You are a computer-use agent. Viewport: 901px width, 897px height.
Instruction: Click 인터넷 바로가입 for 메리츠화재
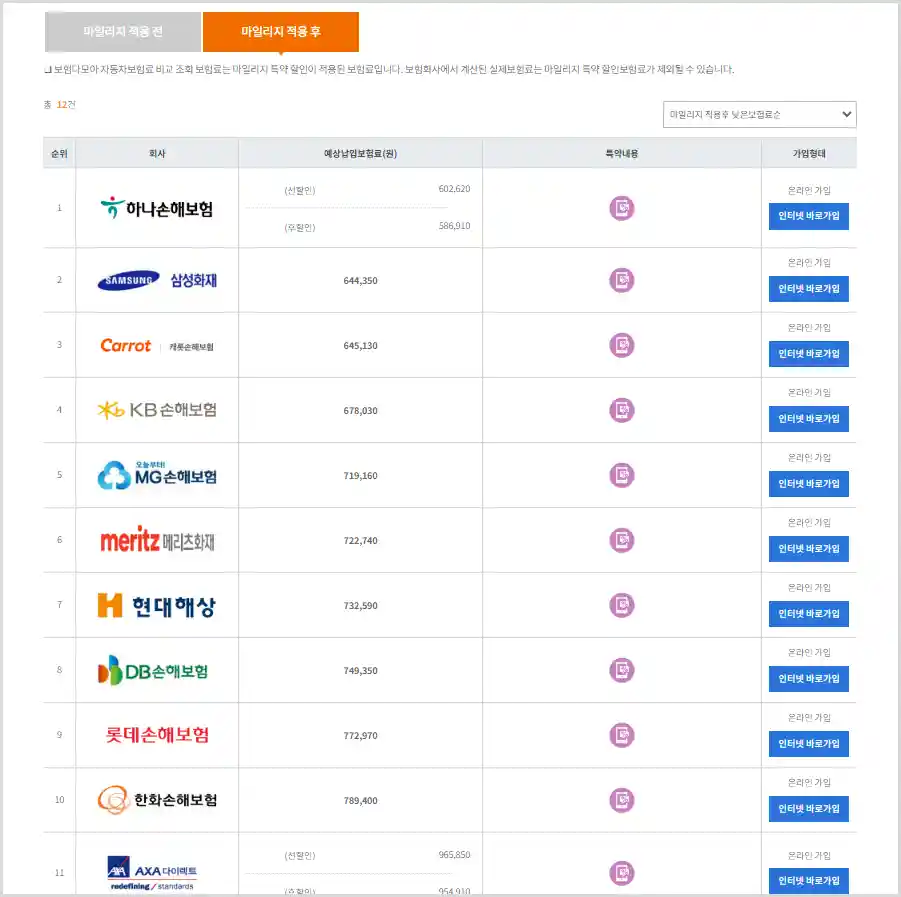coord(808,548)
